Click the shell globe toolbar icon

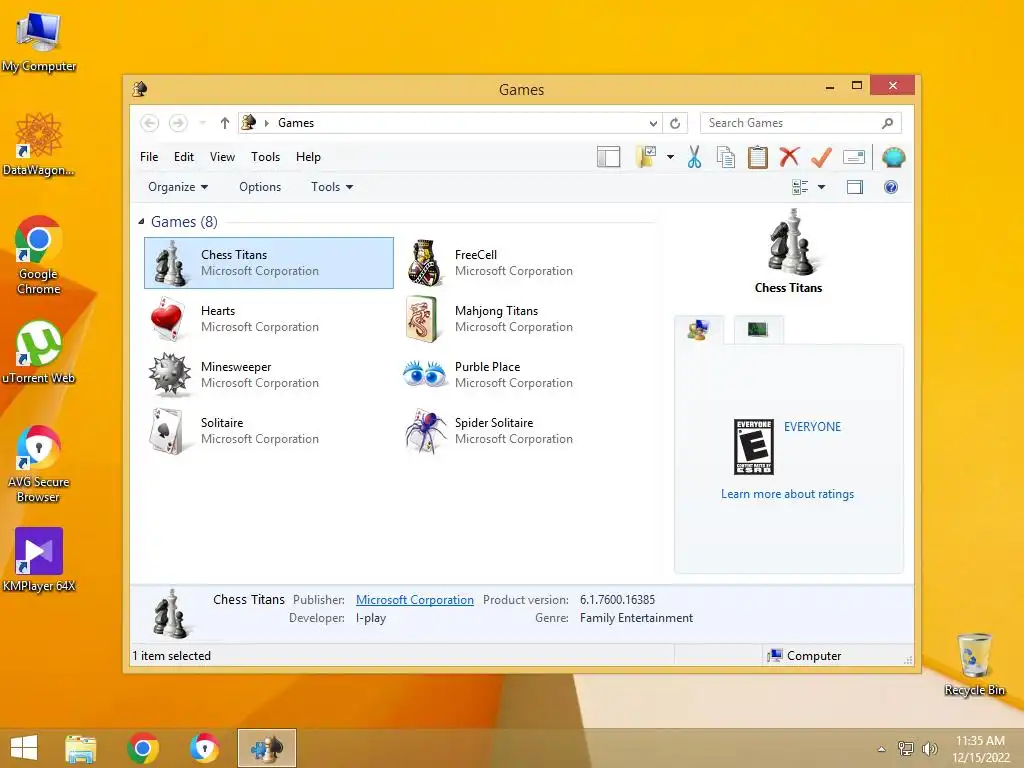point(893,157)
